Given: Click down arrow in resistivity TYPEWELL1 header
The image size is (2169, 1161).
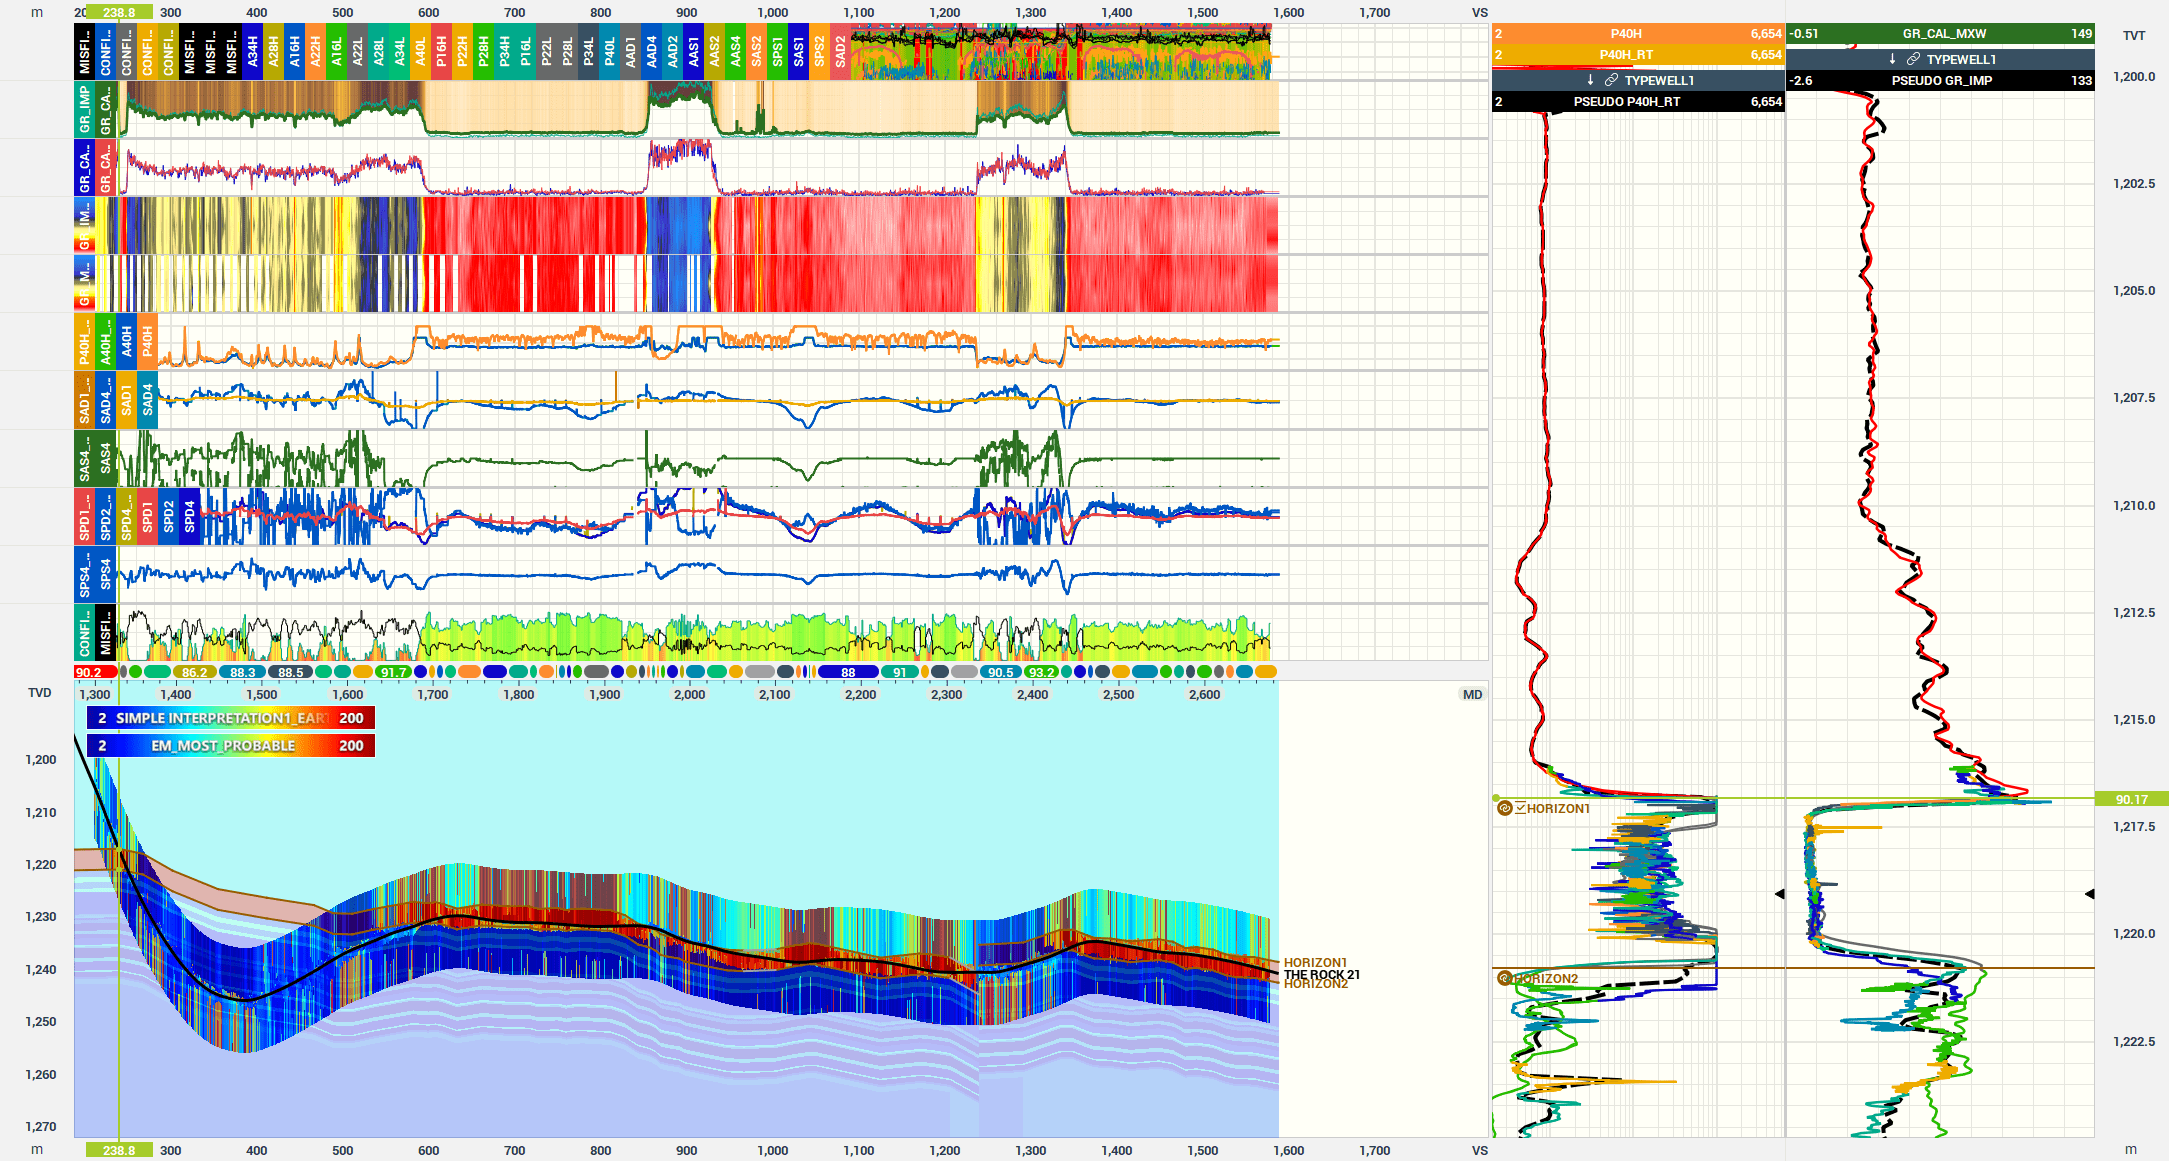Looking at the screenshot, I should tap(1590, 80).
